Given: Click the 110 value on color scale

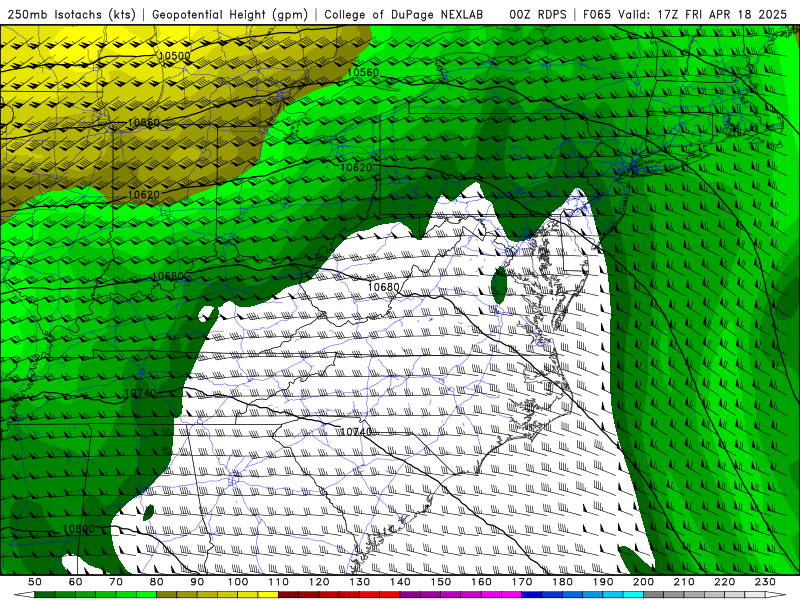Looking at the screenshot, I should (279, 582).
